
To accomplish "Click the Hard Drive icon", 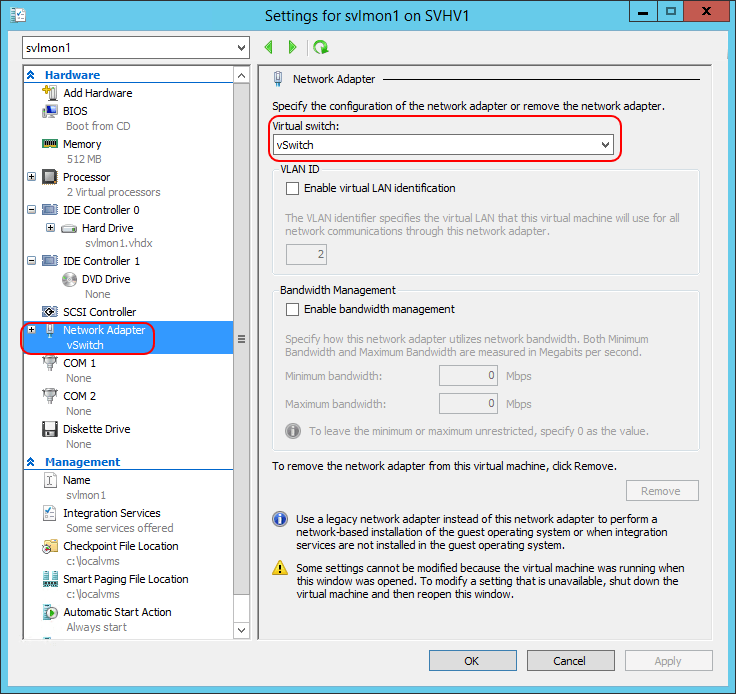I will click(69, 229).
